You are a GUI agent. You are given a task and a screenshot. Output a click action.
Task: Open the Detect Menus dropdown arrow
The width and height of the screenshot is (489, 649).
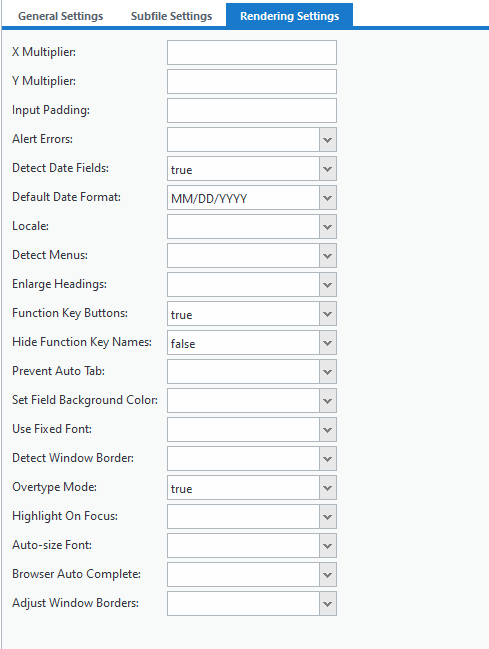click(x=328, y=255)
